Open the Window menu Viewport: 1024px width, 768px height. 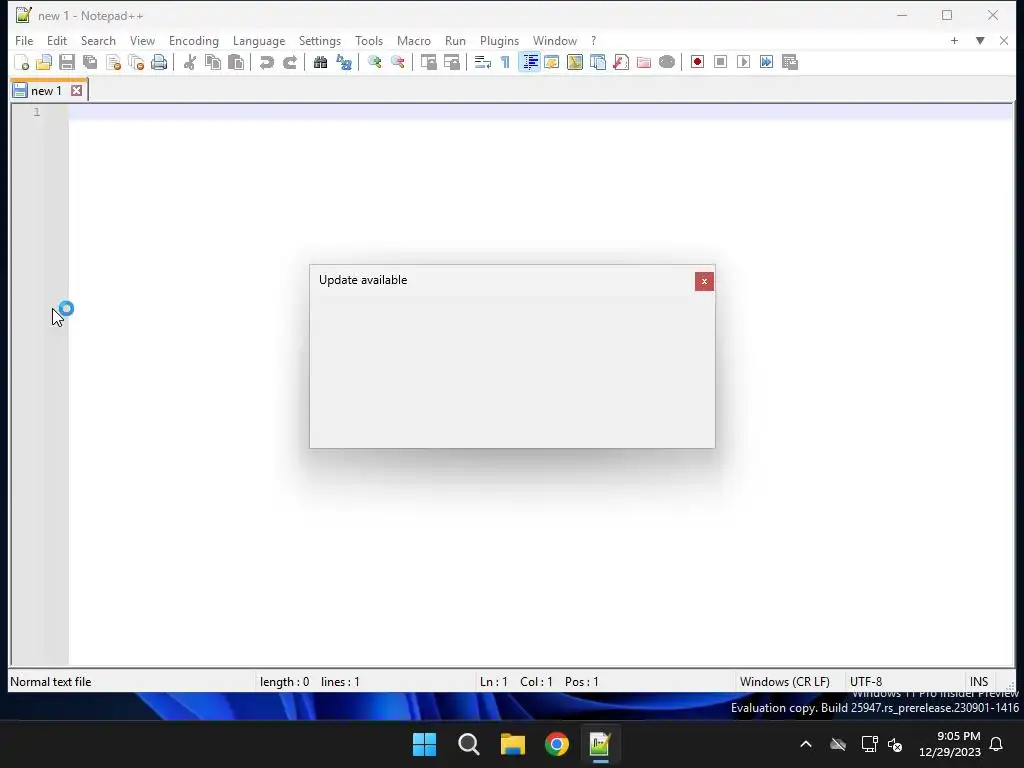coord(554,40)
